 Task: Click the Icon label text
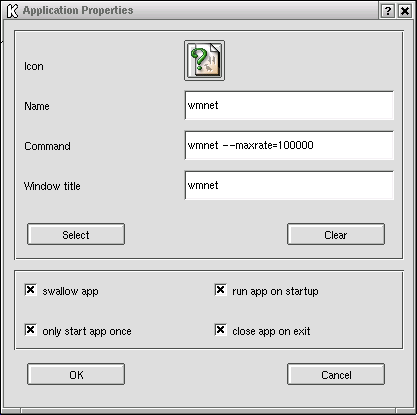click(34, 66)
